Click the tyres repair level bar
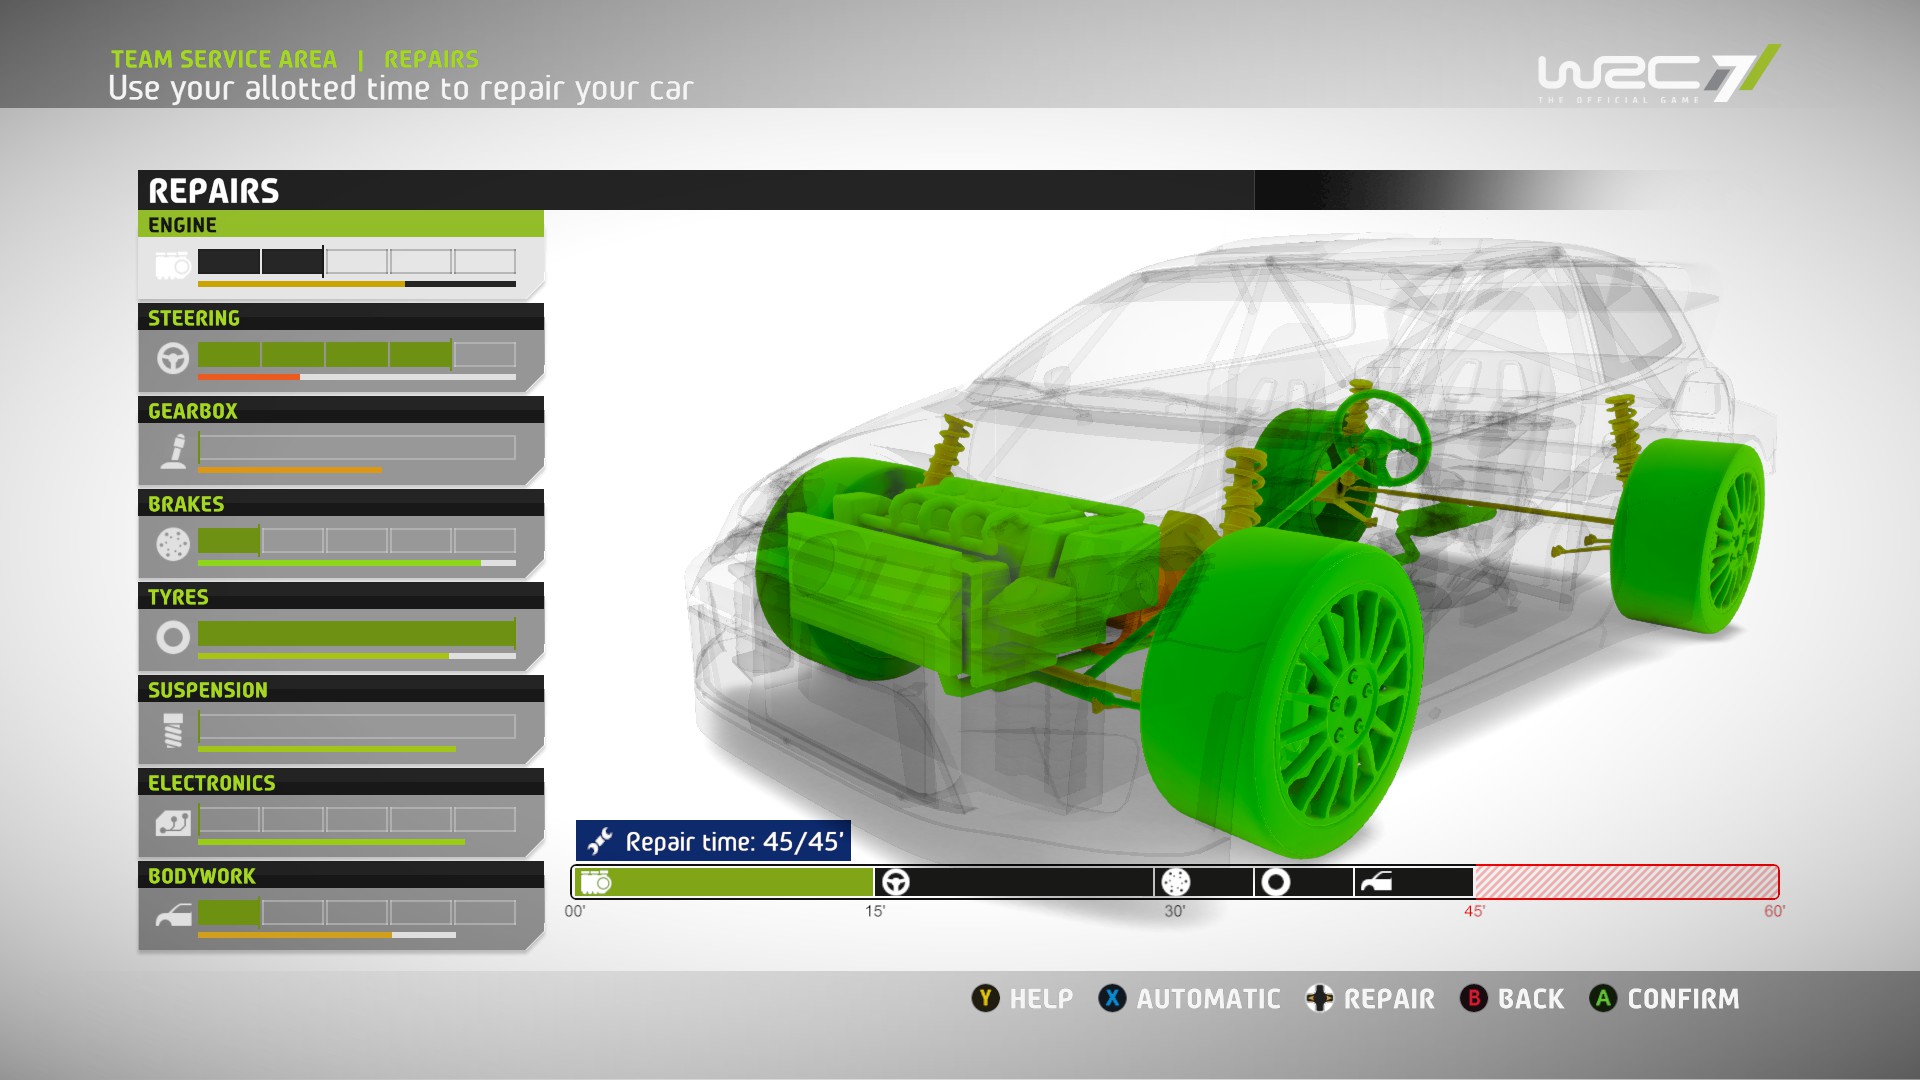The width and height of the screenshot is (1920, 1080). point(357,634)
